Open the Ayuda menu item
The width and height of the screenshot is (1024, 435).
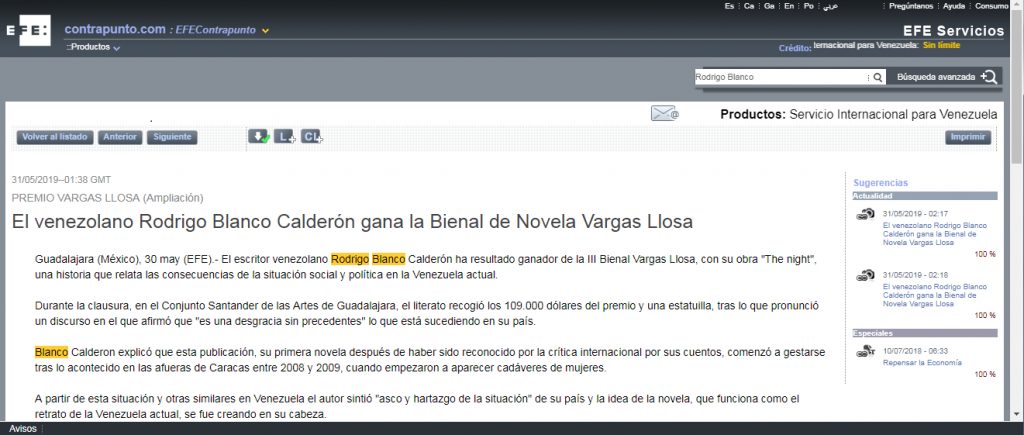tap(954, 6)
